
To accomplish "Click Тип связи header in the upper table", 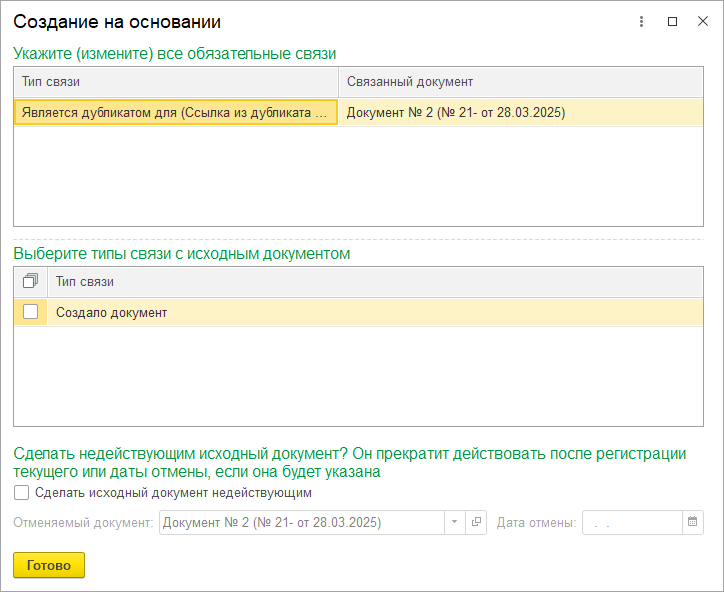I will [51, 81].
